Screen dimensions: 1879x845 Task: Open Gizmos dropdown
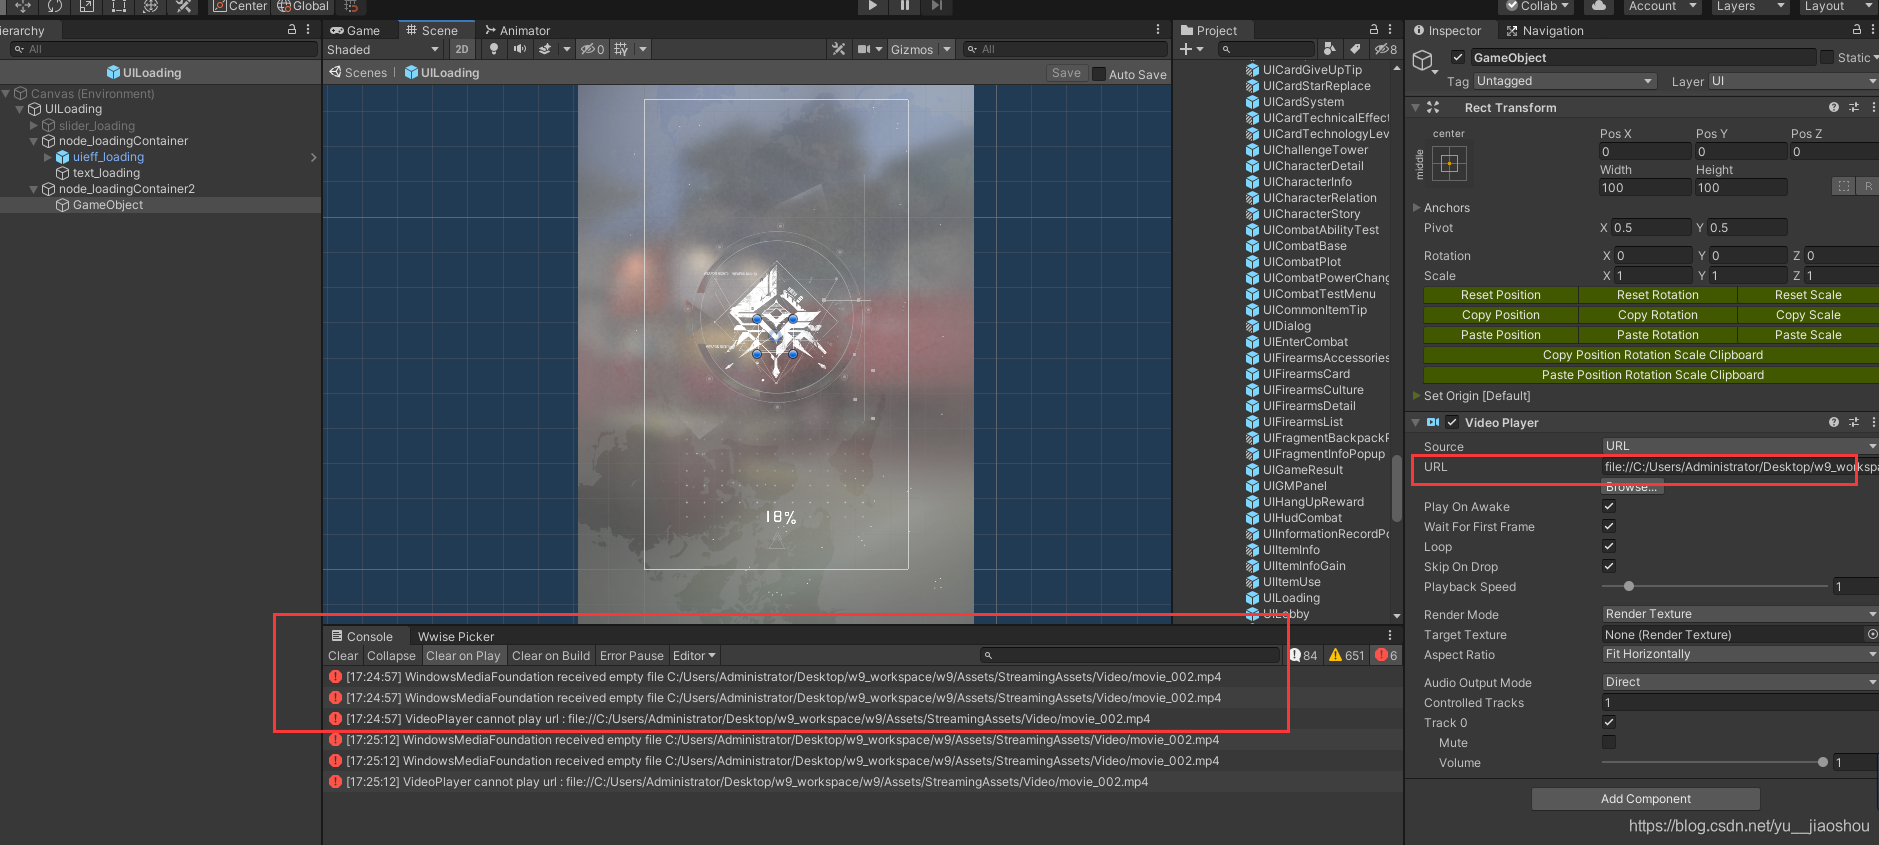tap(920, 49)
